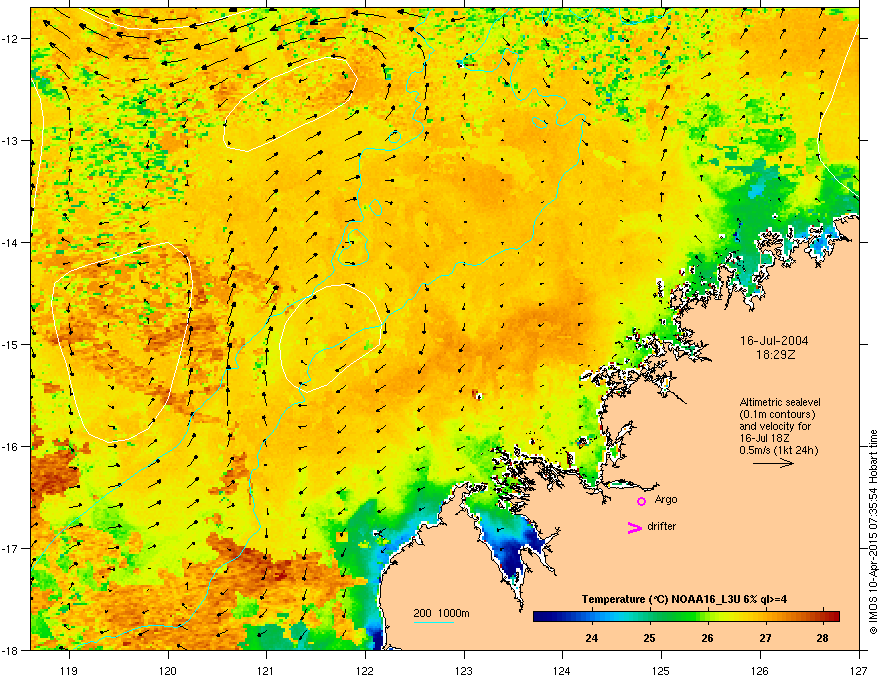This screenshot has width=880, height=680.
Task: Click the latitude axis label -15
Action: click(x=11, y=344)
